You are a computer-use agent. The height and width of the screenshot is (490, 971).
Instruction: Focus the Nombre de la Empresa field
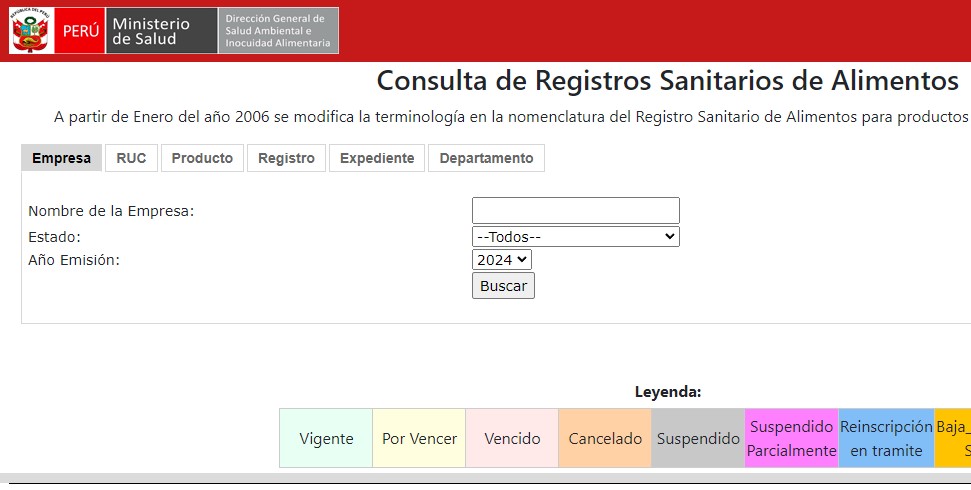pos(575,210)
